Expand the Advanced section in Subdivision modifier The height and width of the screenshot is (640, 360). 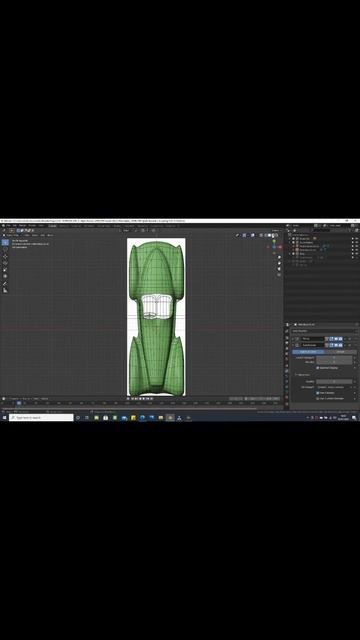pos(302,375)
